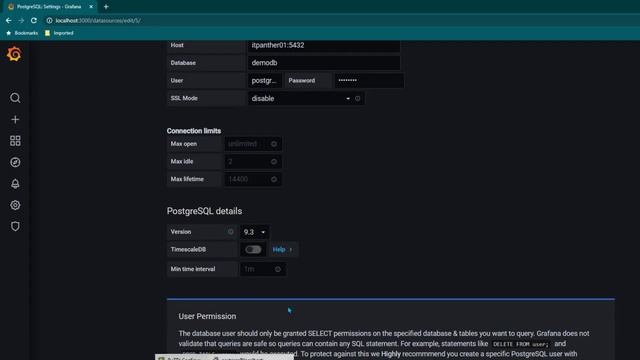640x360 pixels.
Task: Click the browser address bar URL
Action: coord(98,20)
